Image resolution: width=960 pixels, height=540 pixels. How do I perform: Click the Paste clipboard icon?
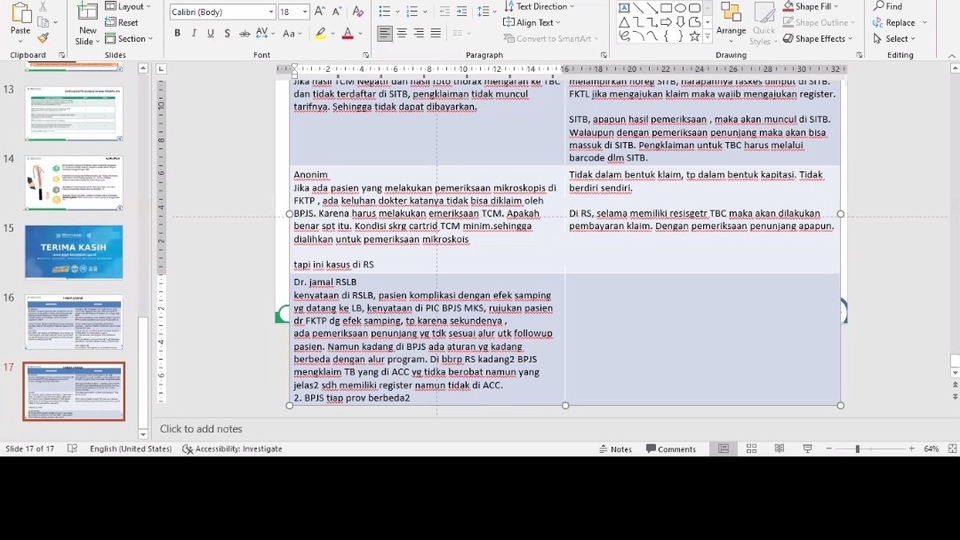(20, 13)
